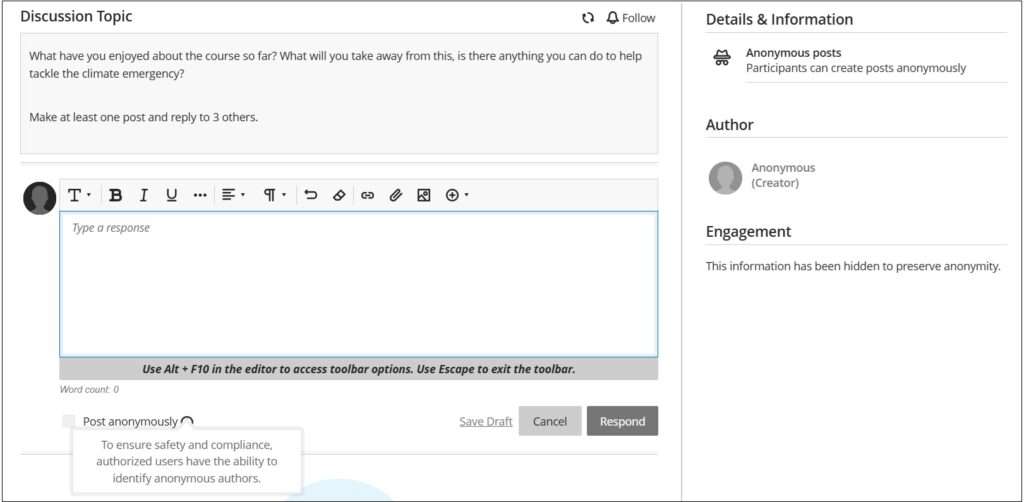
Task: Click the Alt + F10 toolbar hint bar
Action: click(359, 369)
